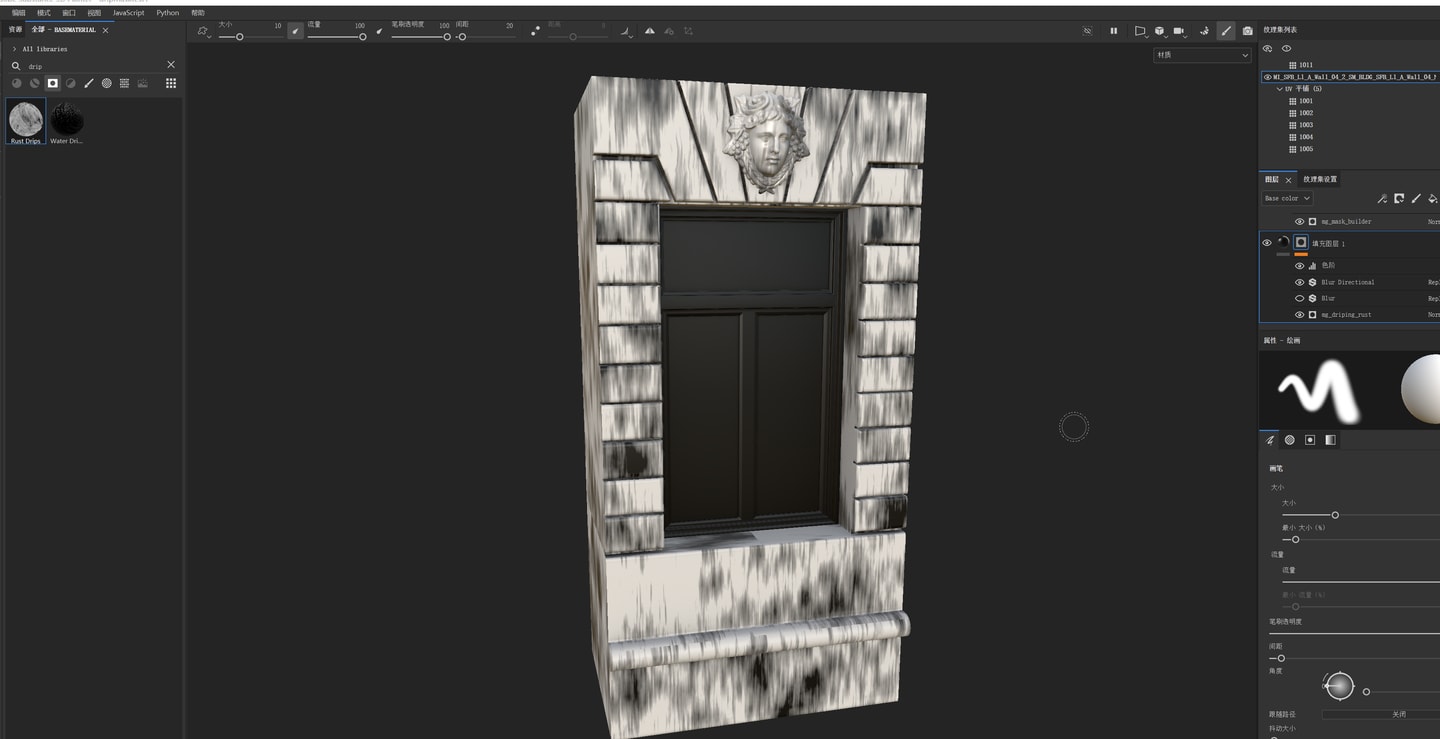The height and width of the screenshot is (739, 1440).
Task: Adjust the top toolbar 流量 flow slider
Action: click(x=336, y=37)
